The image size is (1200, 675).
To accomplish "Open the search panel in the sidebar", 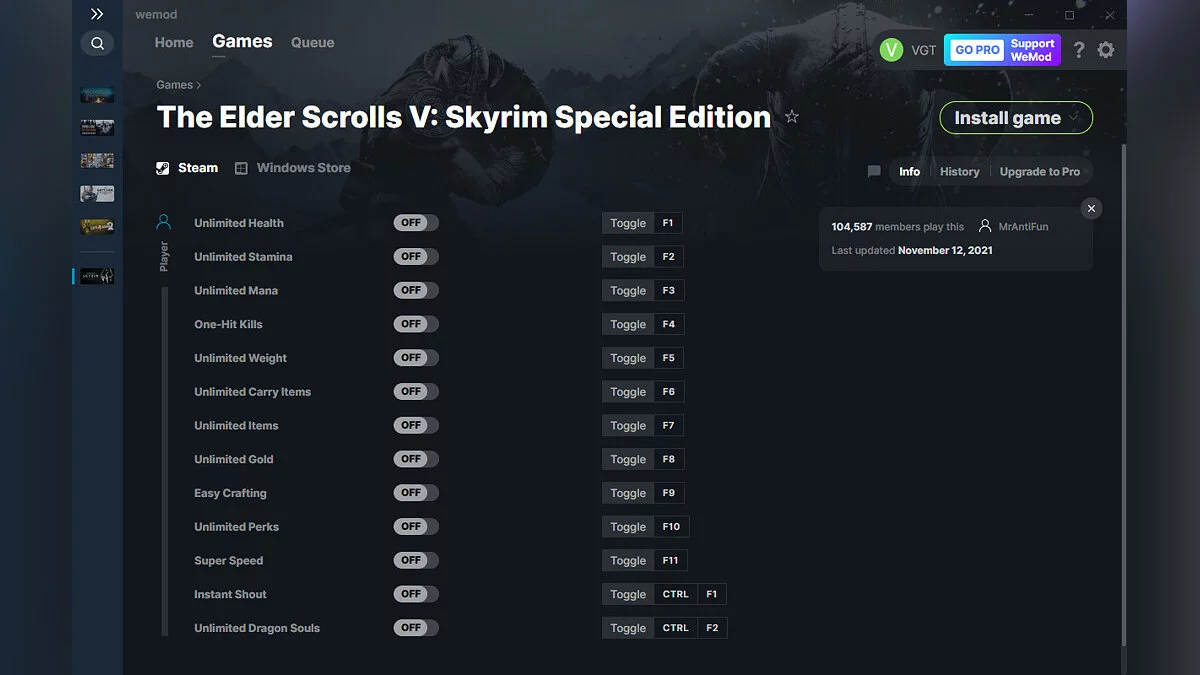I will click(x=97, y=43).
